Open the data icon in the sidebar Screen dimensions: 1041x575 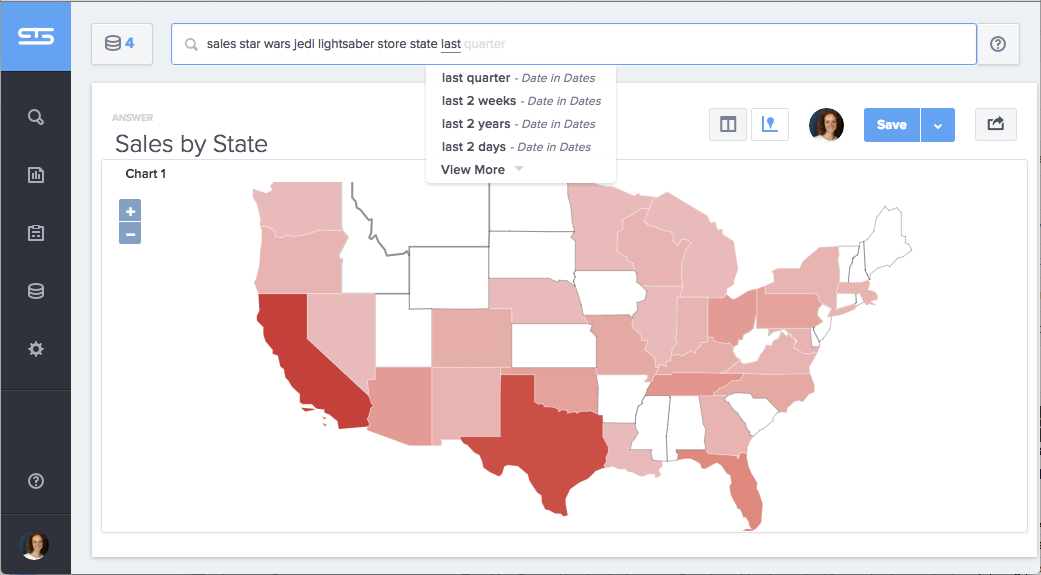(x=36, y=291)
